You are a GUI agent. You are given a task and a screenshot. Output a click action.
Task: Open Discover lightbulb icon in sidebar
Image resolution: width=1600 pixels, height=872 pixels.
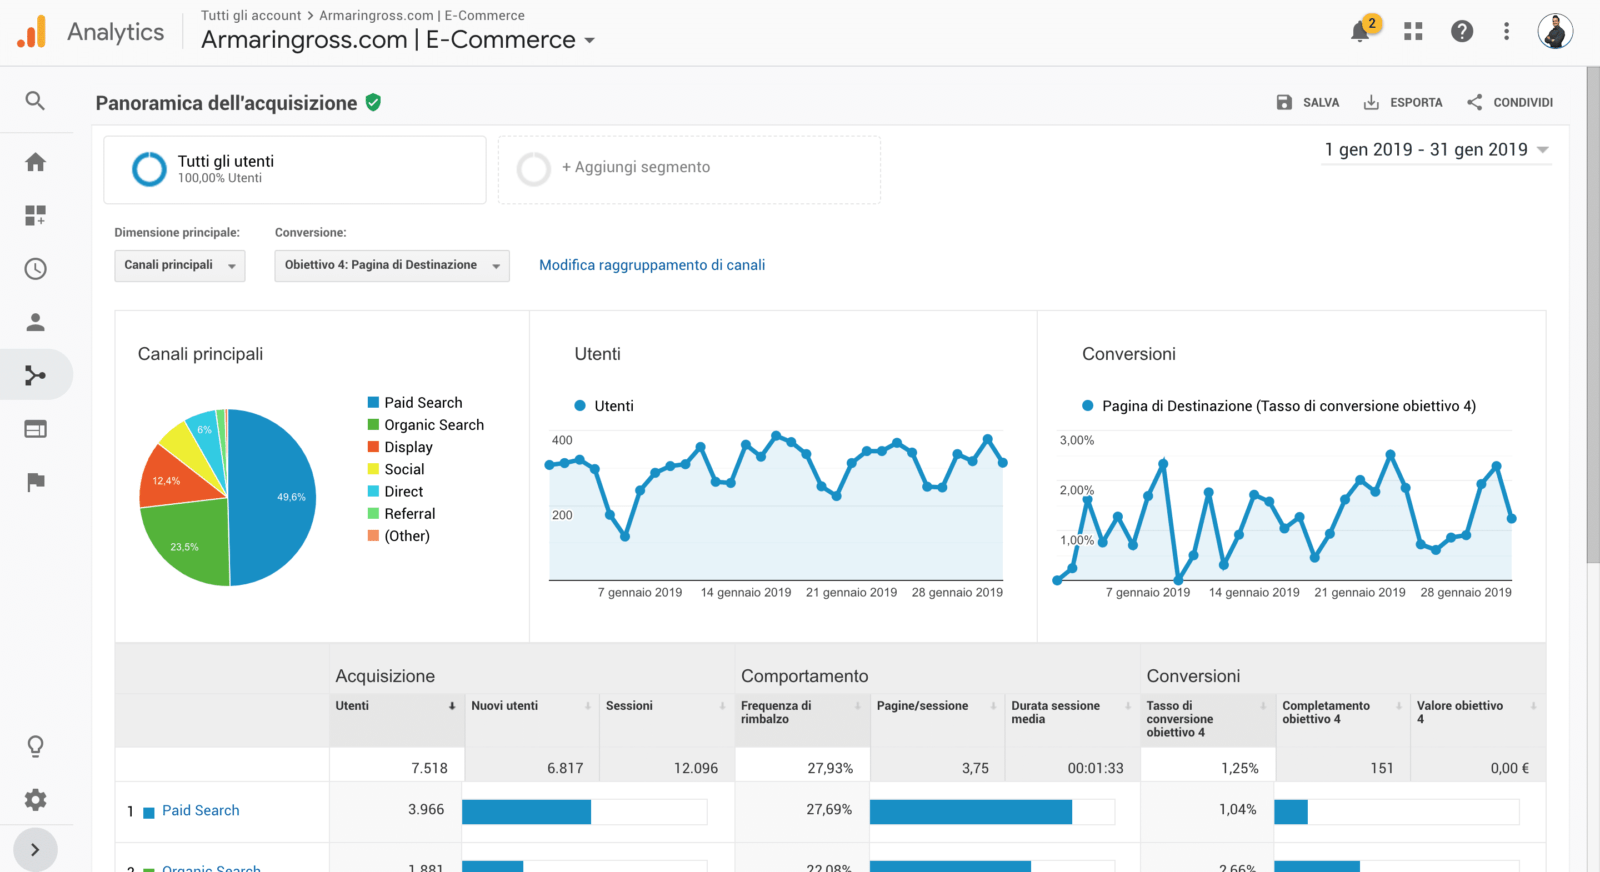point(35,747)
